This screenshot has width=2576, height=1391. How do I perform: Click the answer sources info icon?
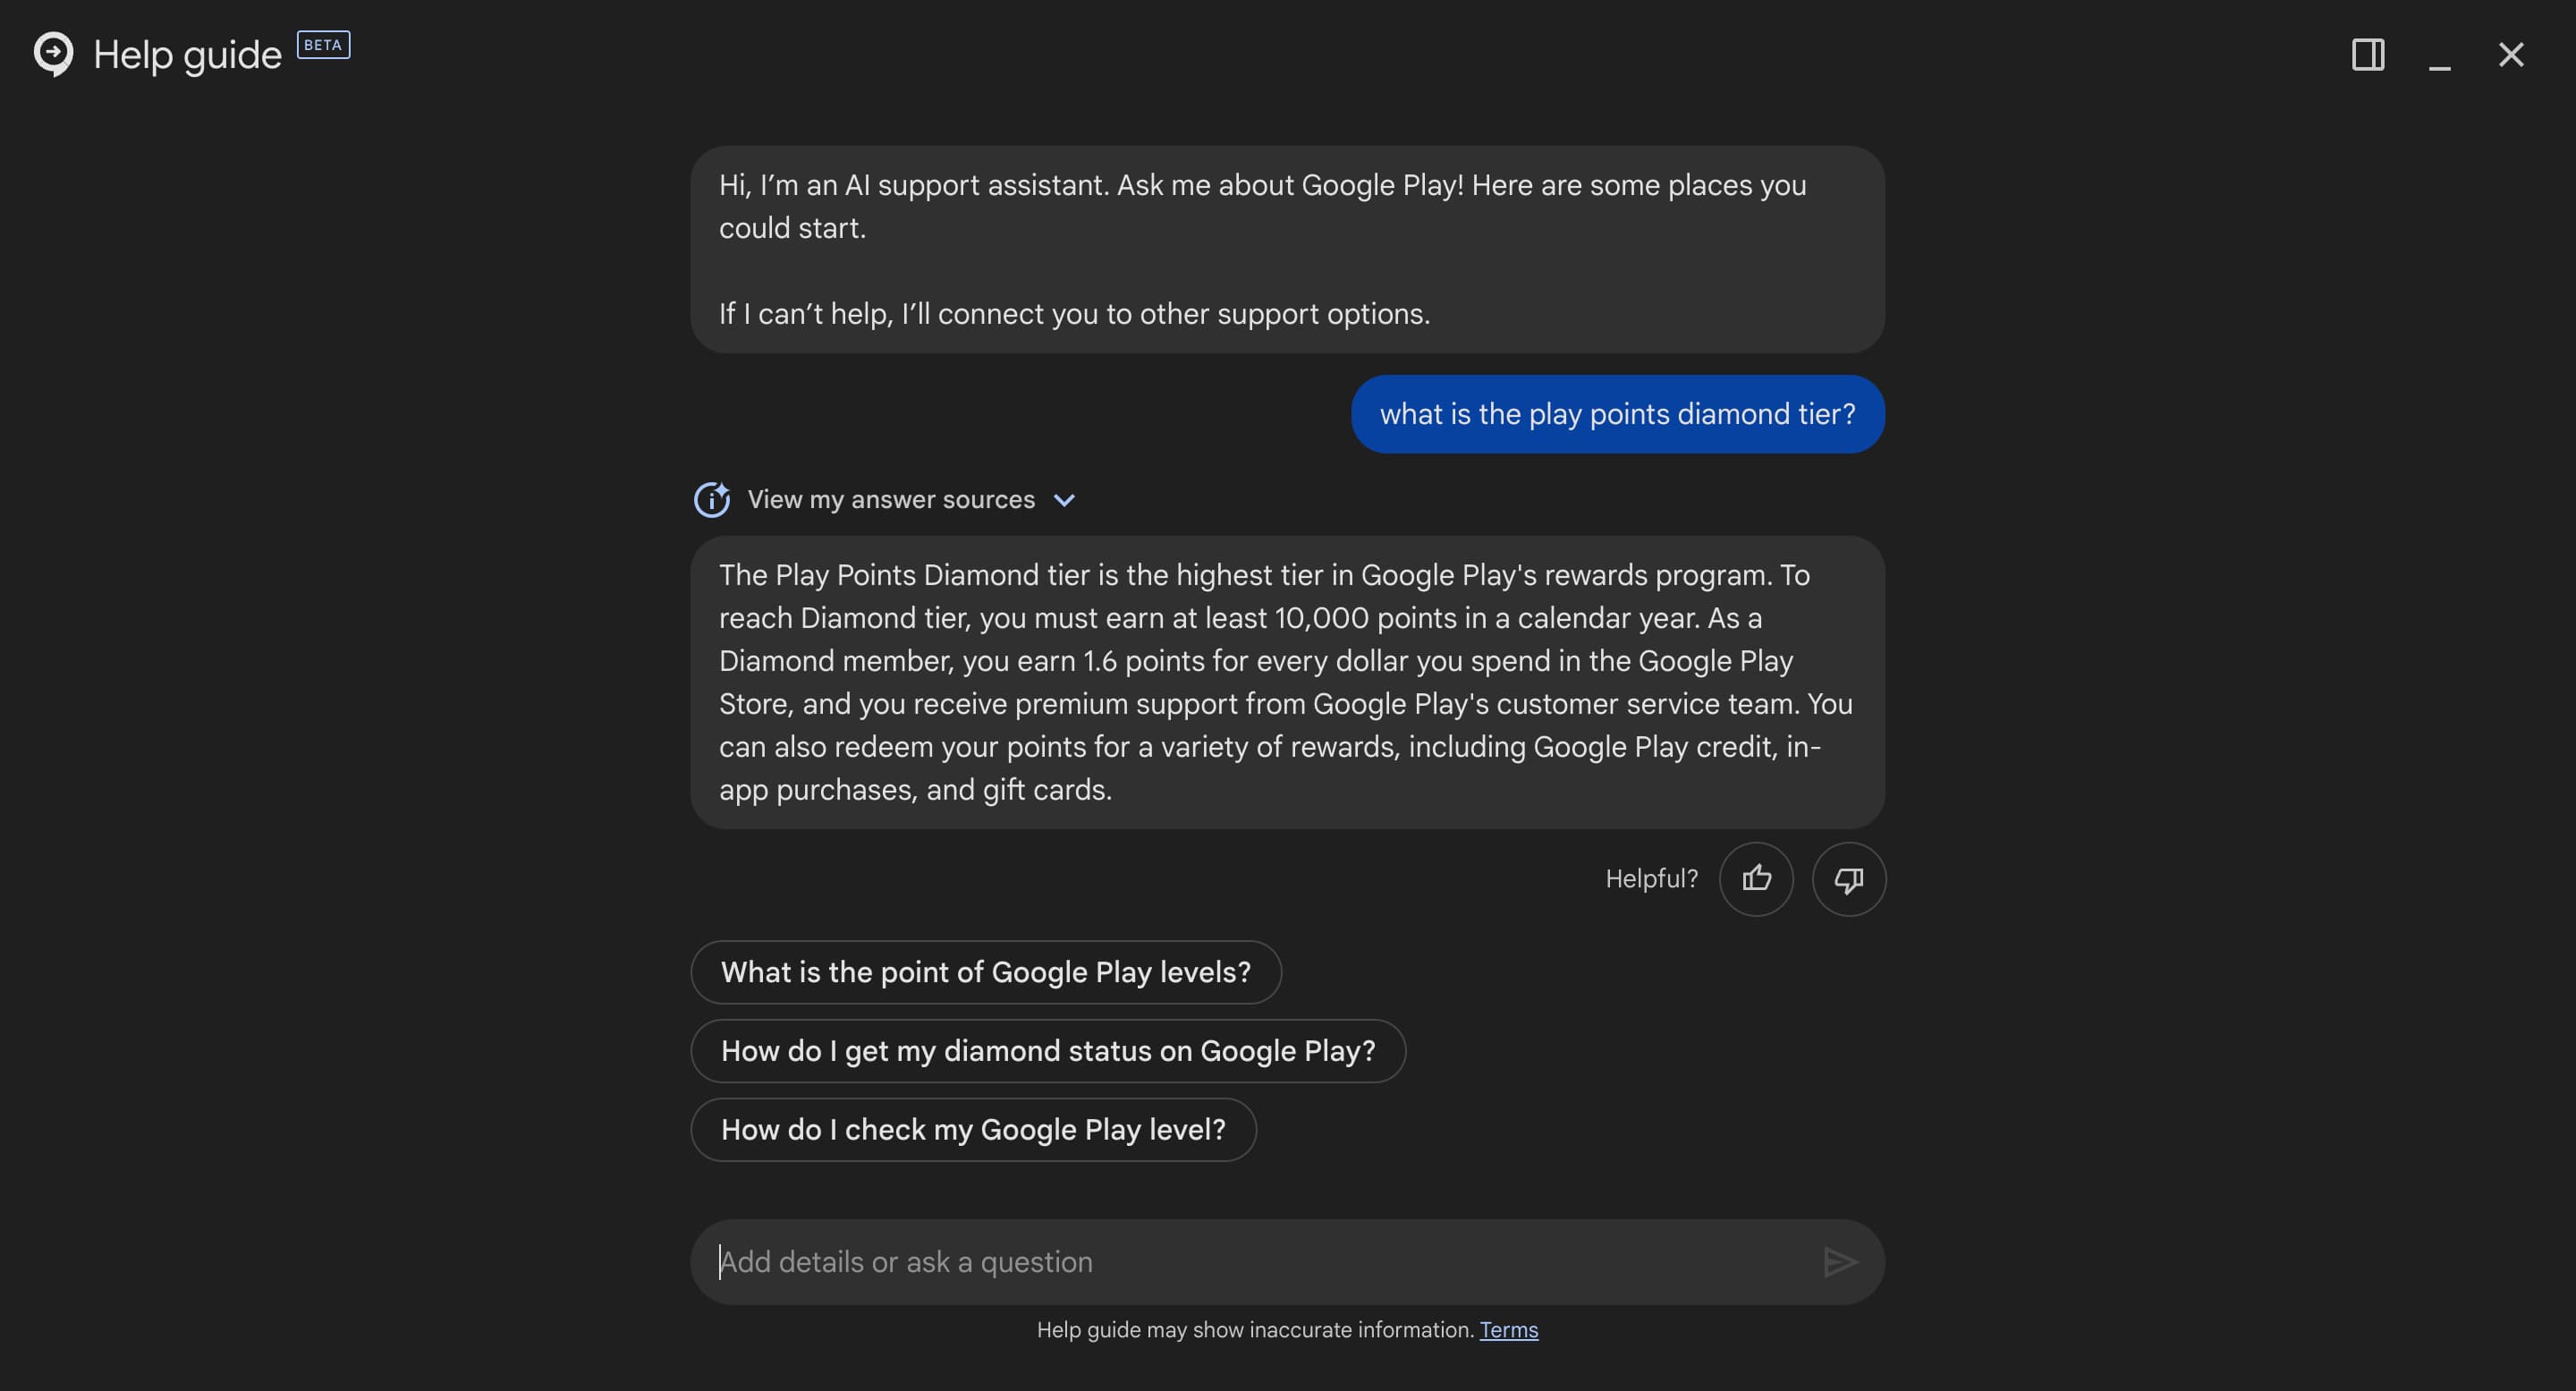(712, 500)
